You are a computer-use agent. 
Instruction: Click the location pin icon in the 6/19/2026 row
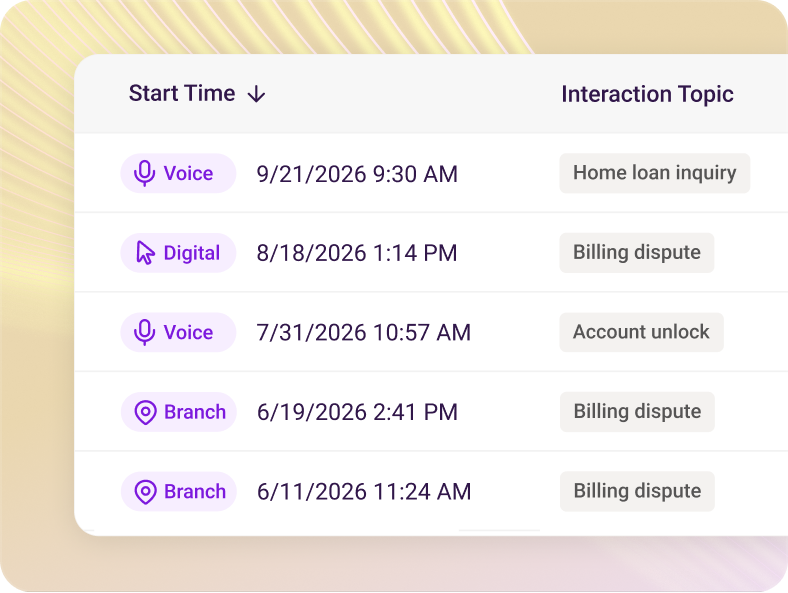point(145,412)
